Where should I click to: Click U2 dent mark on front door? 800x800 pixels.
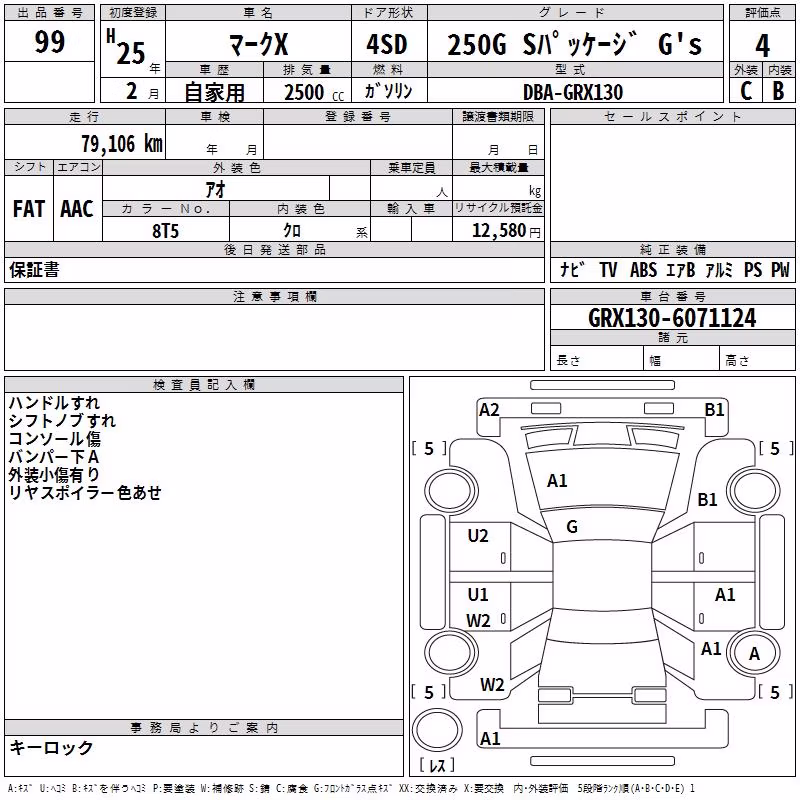click(x=478, y=536)
